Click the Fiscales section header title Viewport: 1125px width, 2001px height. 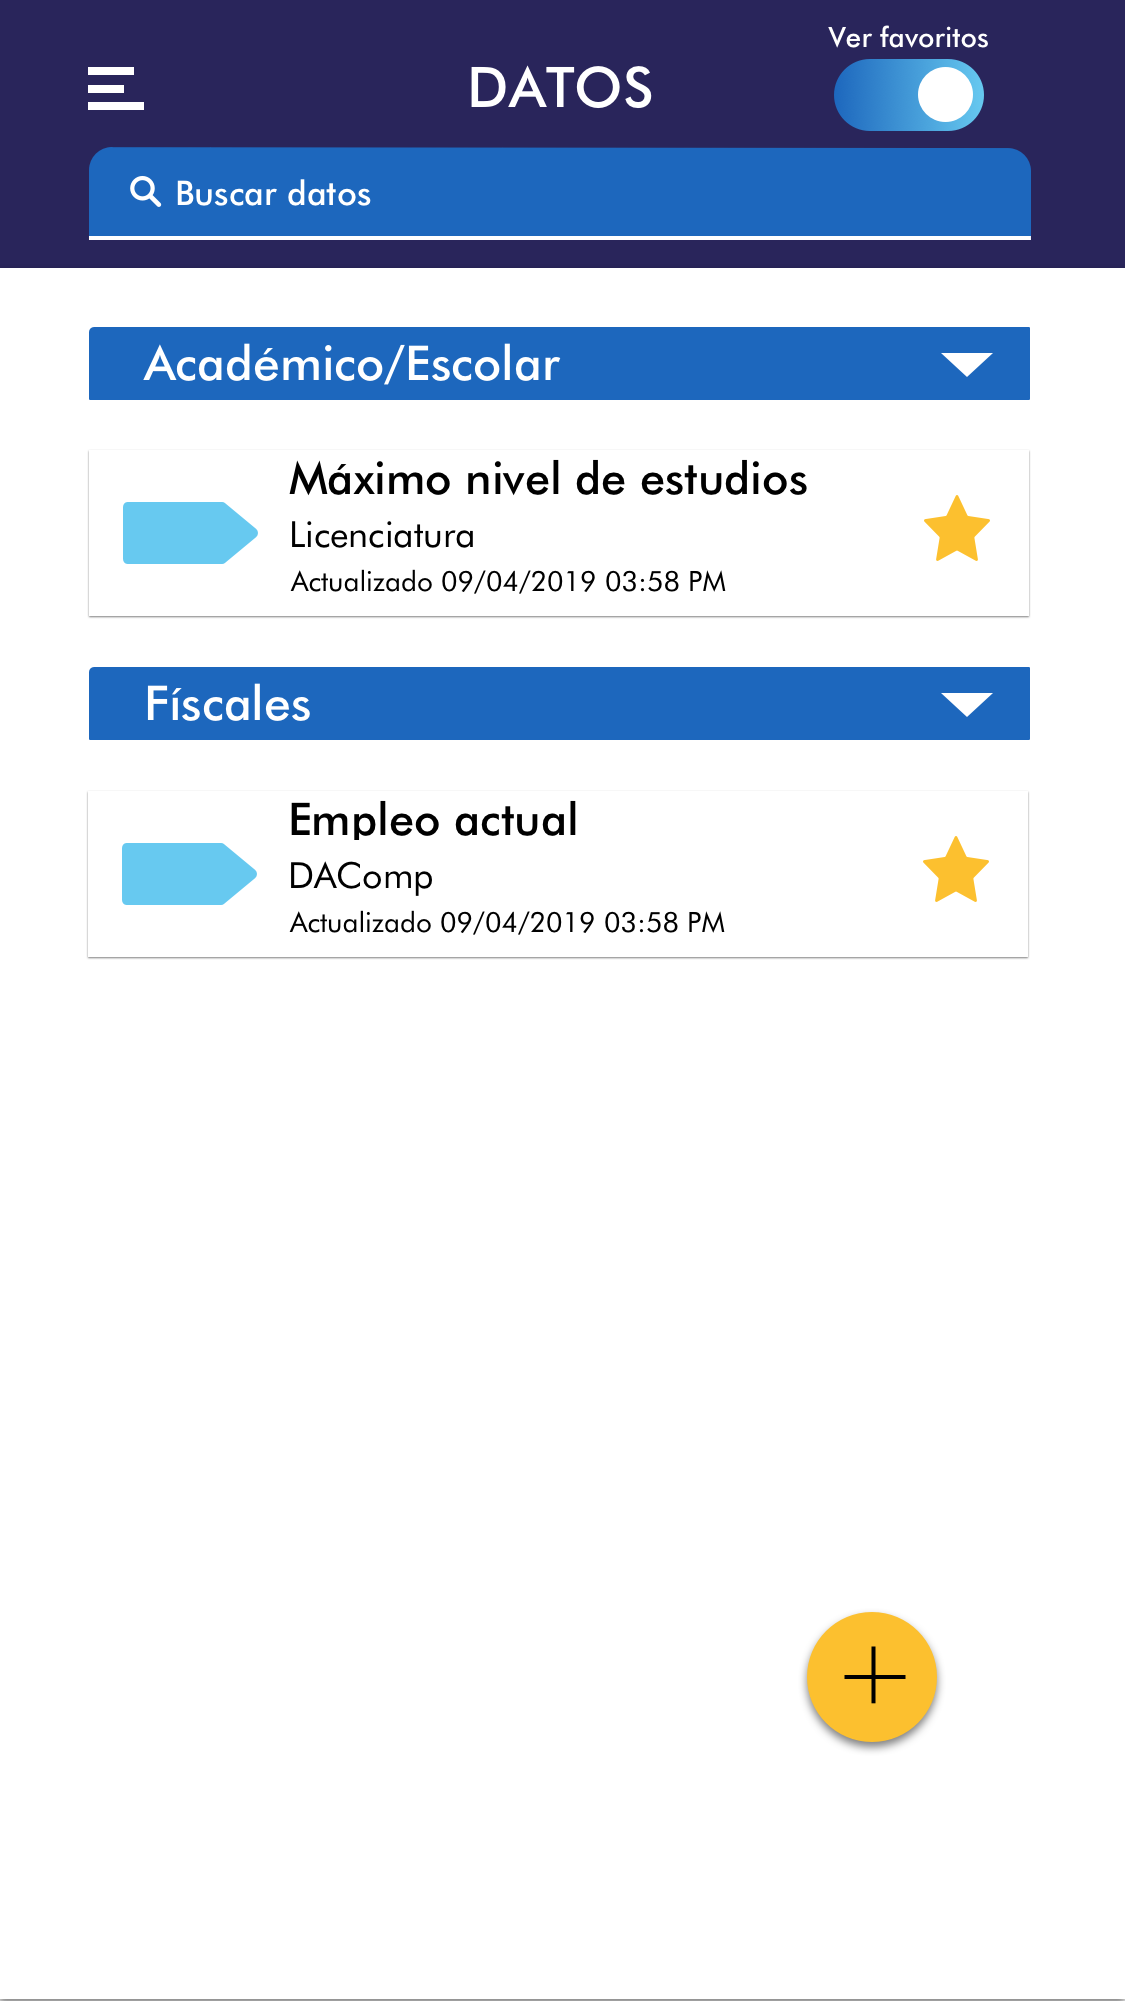[228, 704]
